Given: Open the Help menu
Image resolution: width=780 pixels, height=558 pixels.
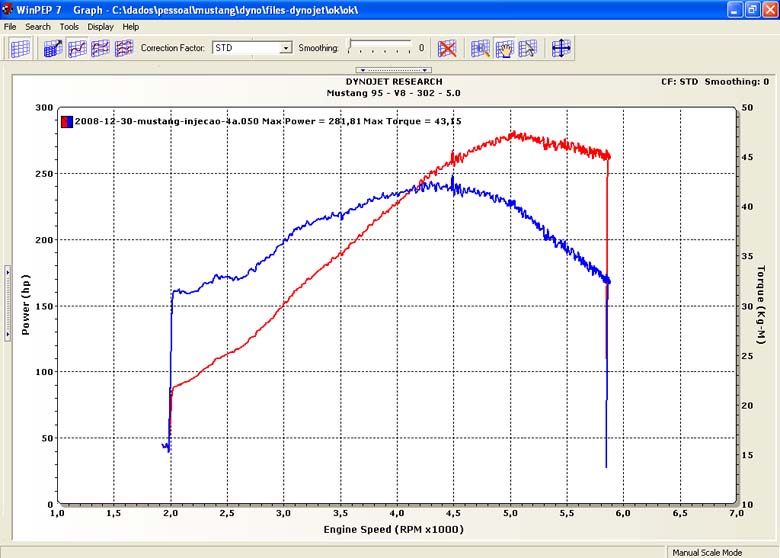Looking at the screenshot, I should click(131, 27).
